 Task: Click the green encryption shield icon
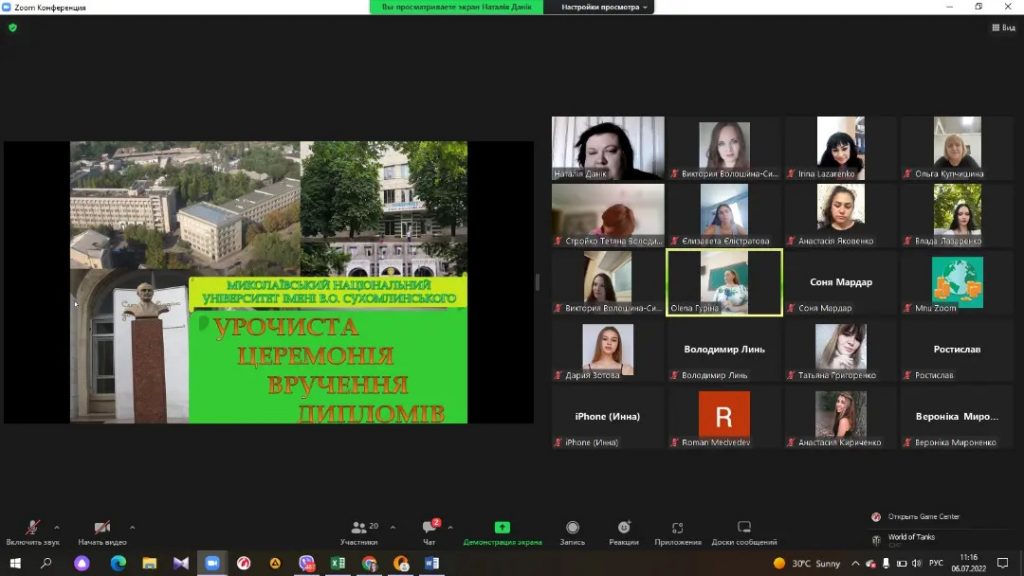click(13, 27)
